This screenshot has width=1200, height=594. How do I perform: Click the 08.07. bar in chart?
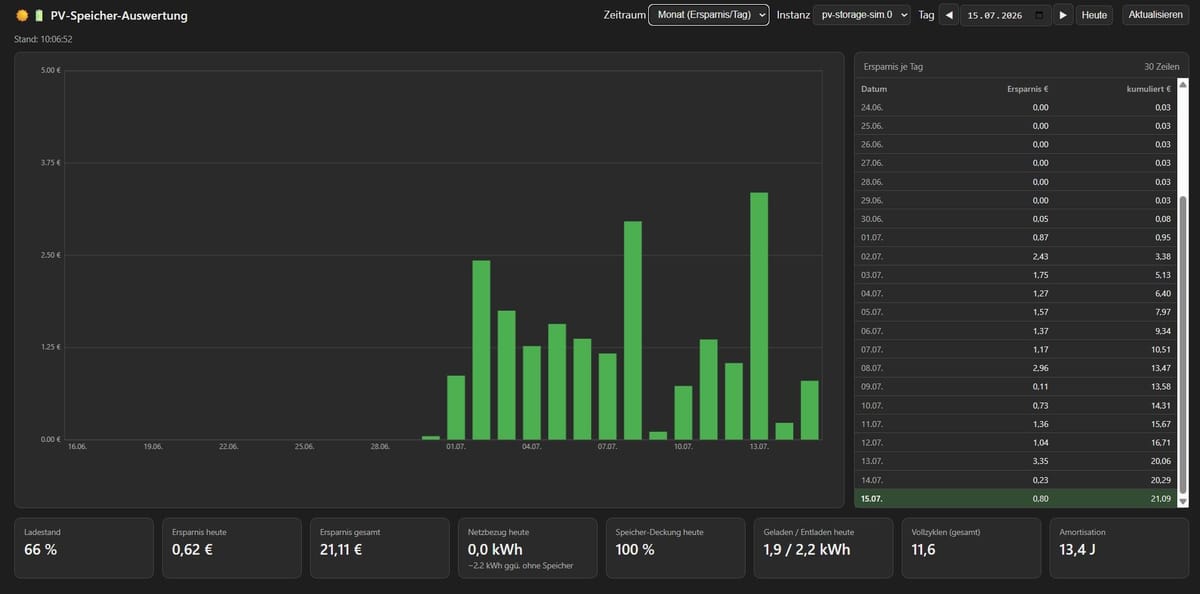point(633,330)
